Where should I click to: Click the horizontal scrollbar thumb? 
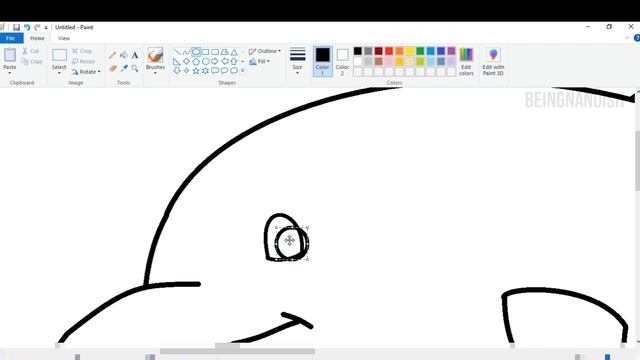(x=237, y=351)
